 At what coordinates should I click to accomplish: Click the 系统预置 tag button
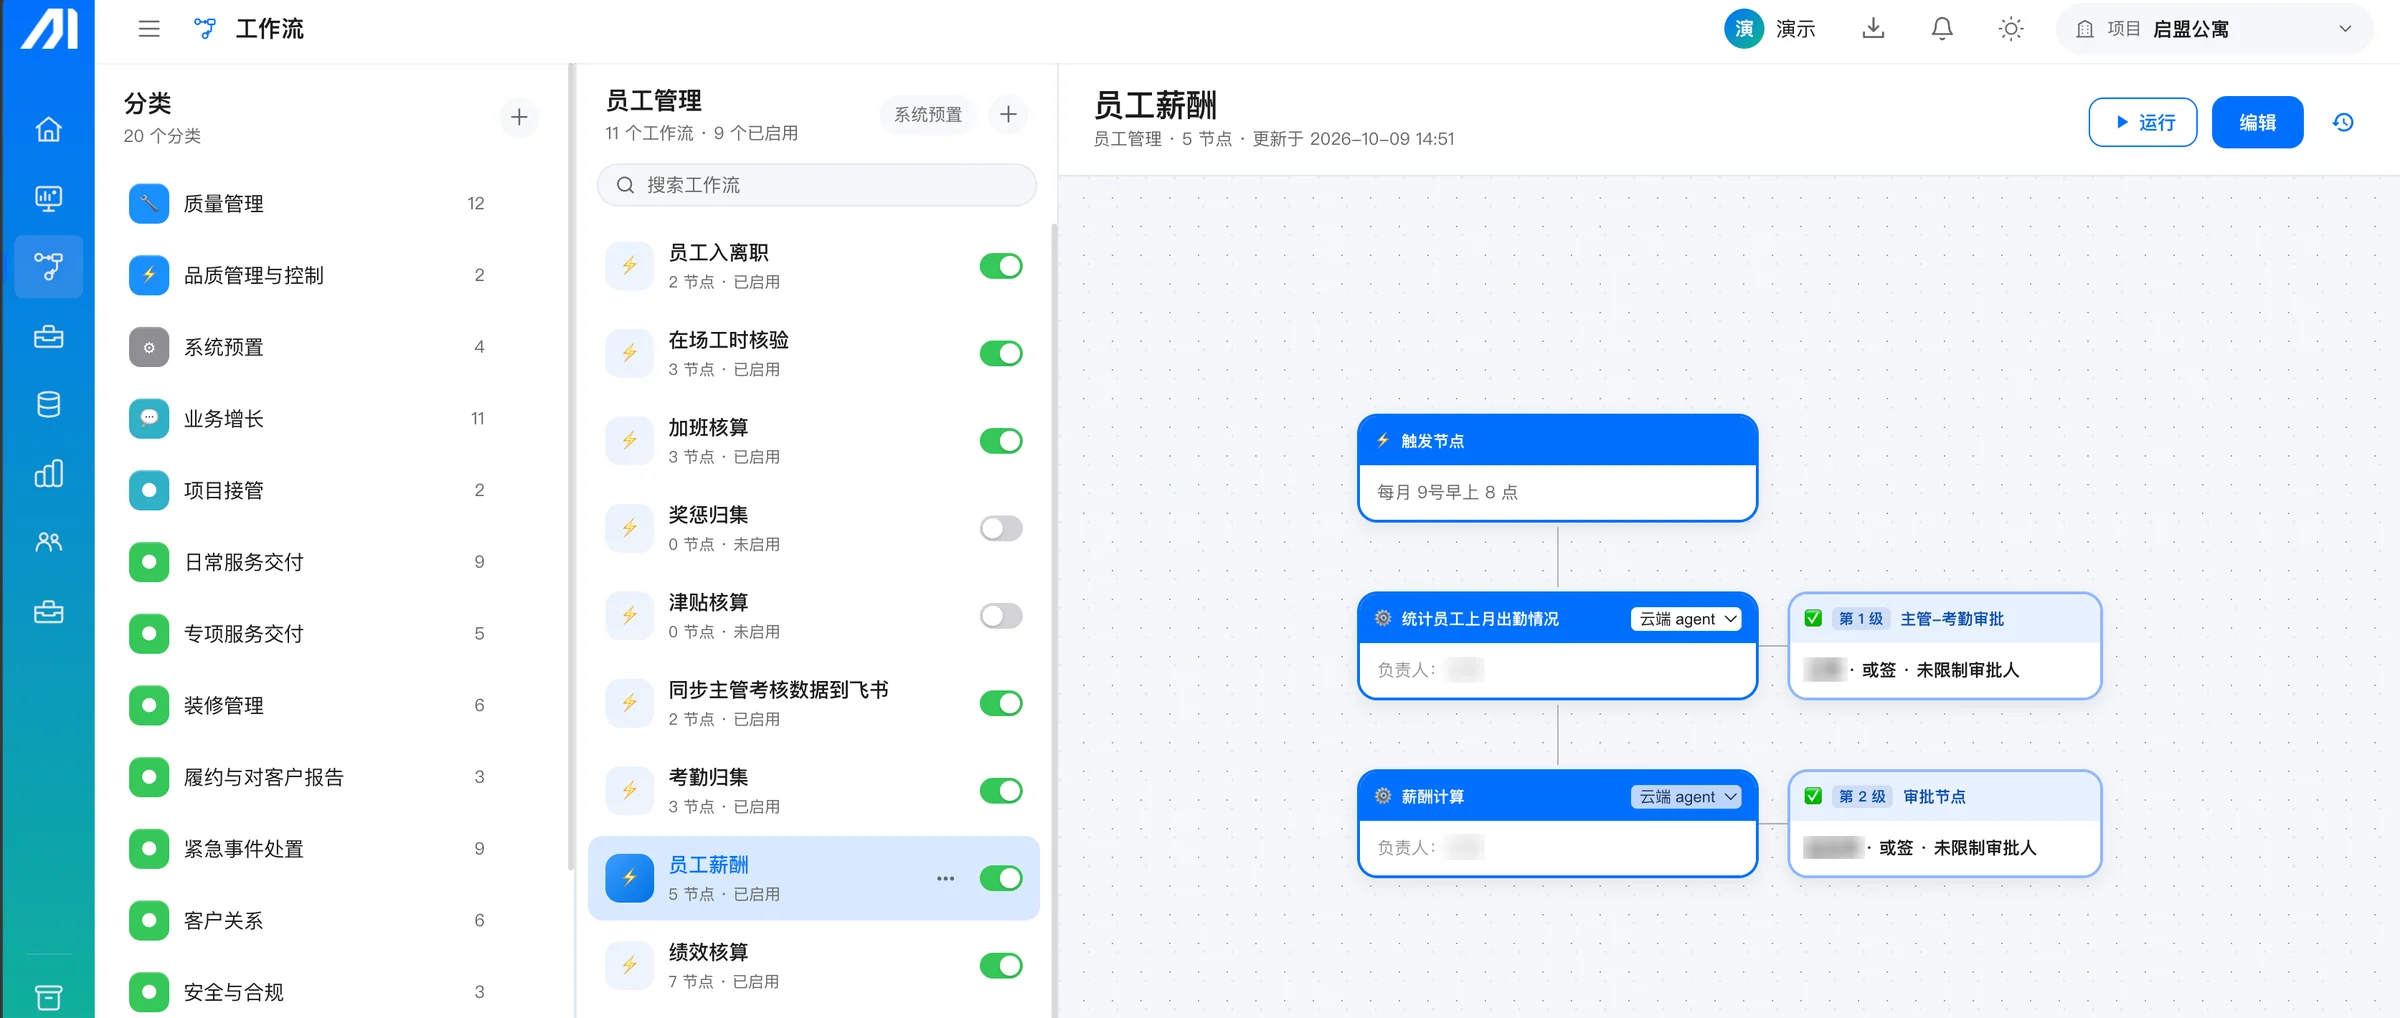click(928, 115)
